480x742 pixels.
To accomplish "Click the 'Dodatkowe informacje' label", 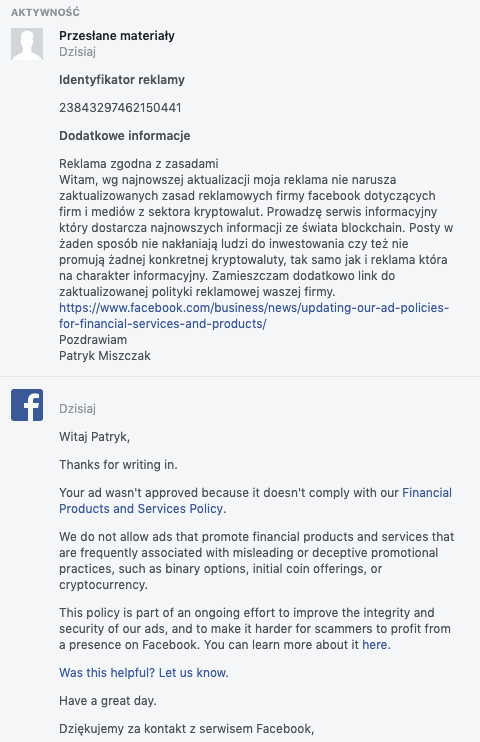I will click(124, 135).
